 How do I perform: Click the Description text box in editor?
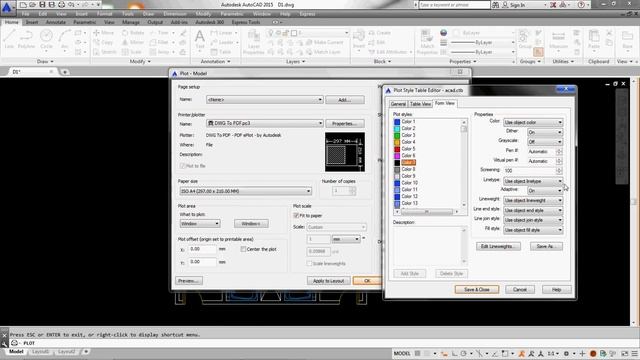click(x=430, y=245)
